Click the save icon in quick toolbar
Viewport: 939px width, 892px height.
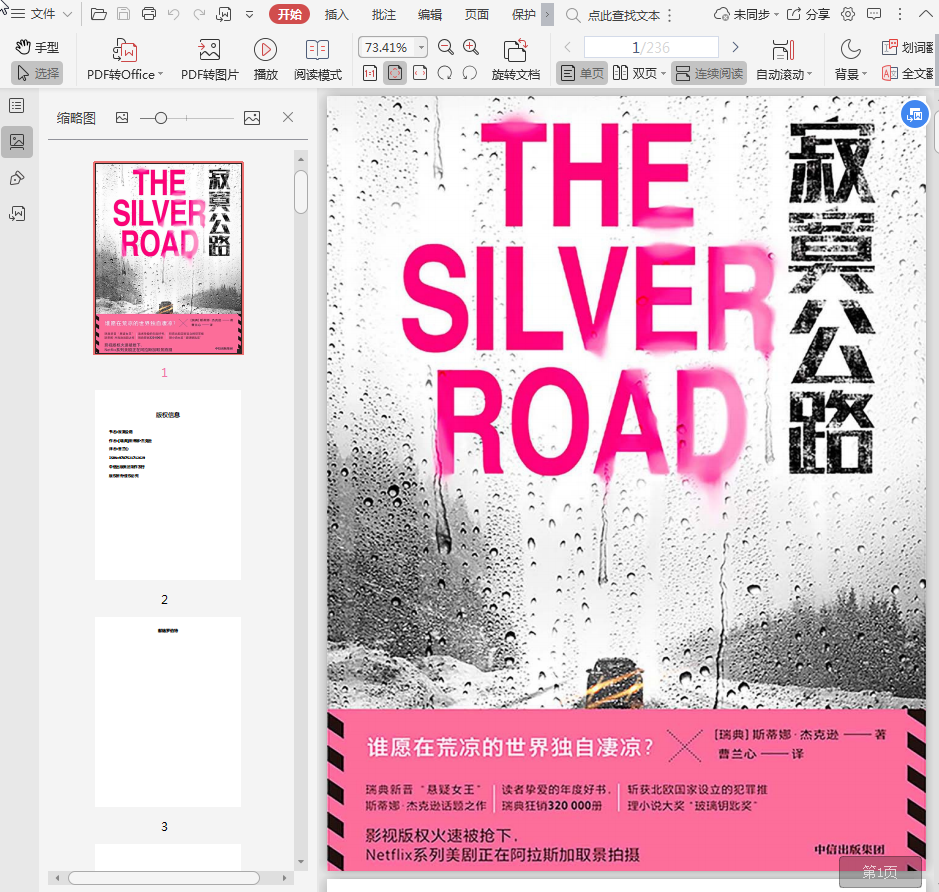coord(123,14)
